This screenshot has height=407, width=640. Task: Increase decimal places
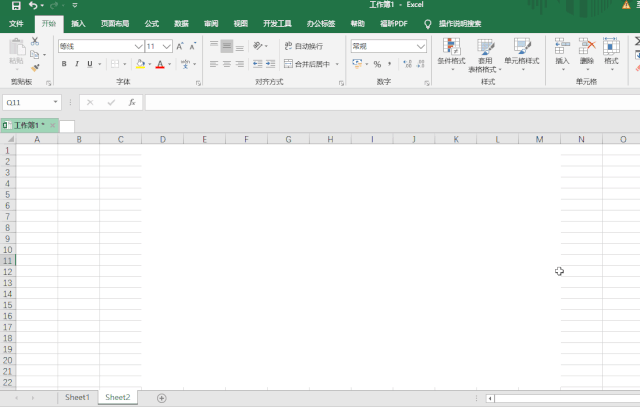click(407, 64)
